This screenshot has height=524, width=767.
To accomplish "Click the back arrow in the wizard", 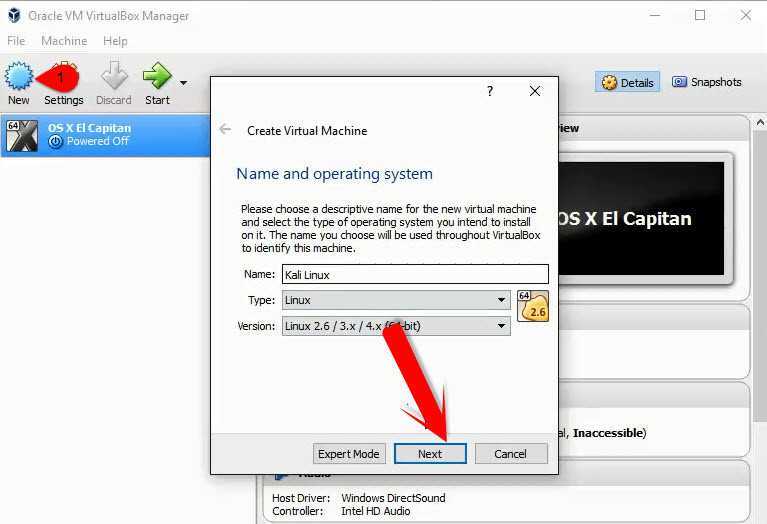I will [x=226, y=129].
